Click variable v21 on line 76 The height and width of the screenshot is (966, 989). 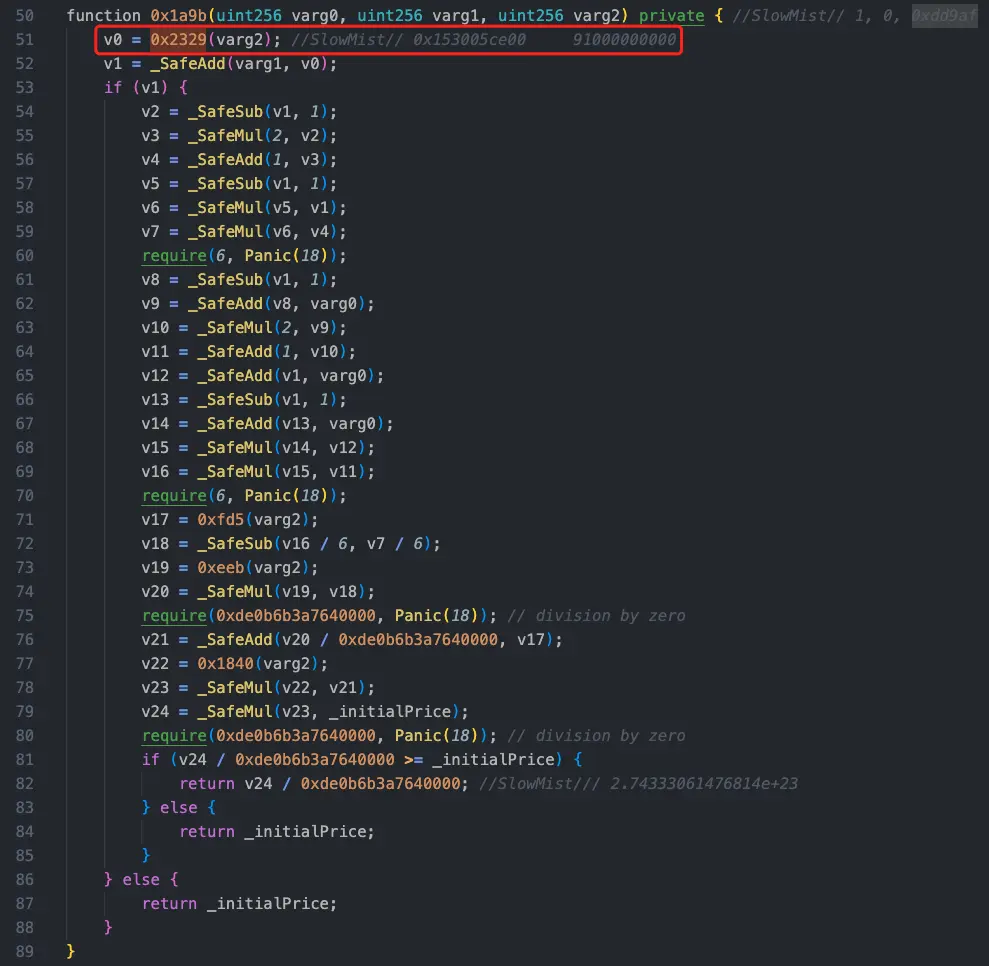[x=155, y=639]
